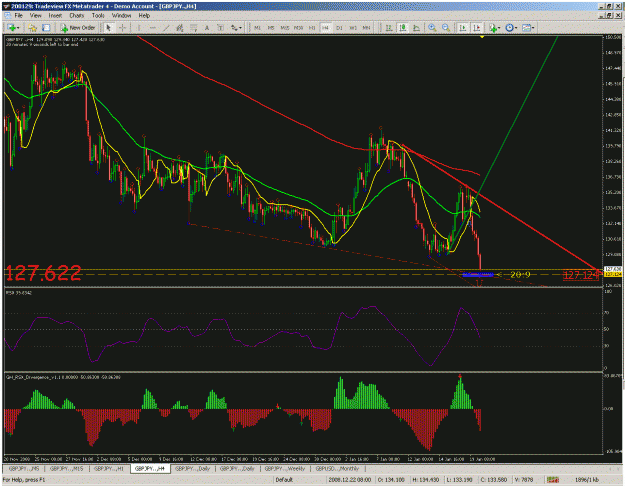Open the Indicators list icon

[x=493, y=28]
